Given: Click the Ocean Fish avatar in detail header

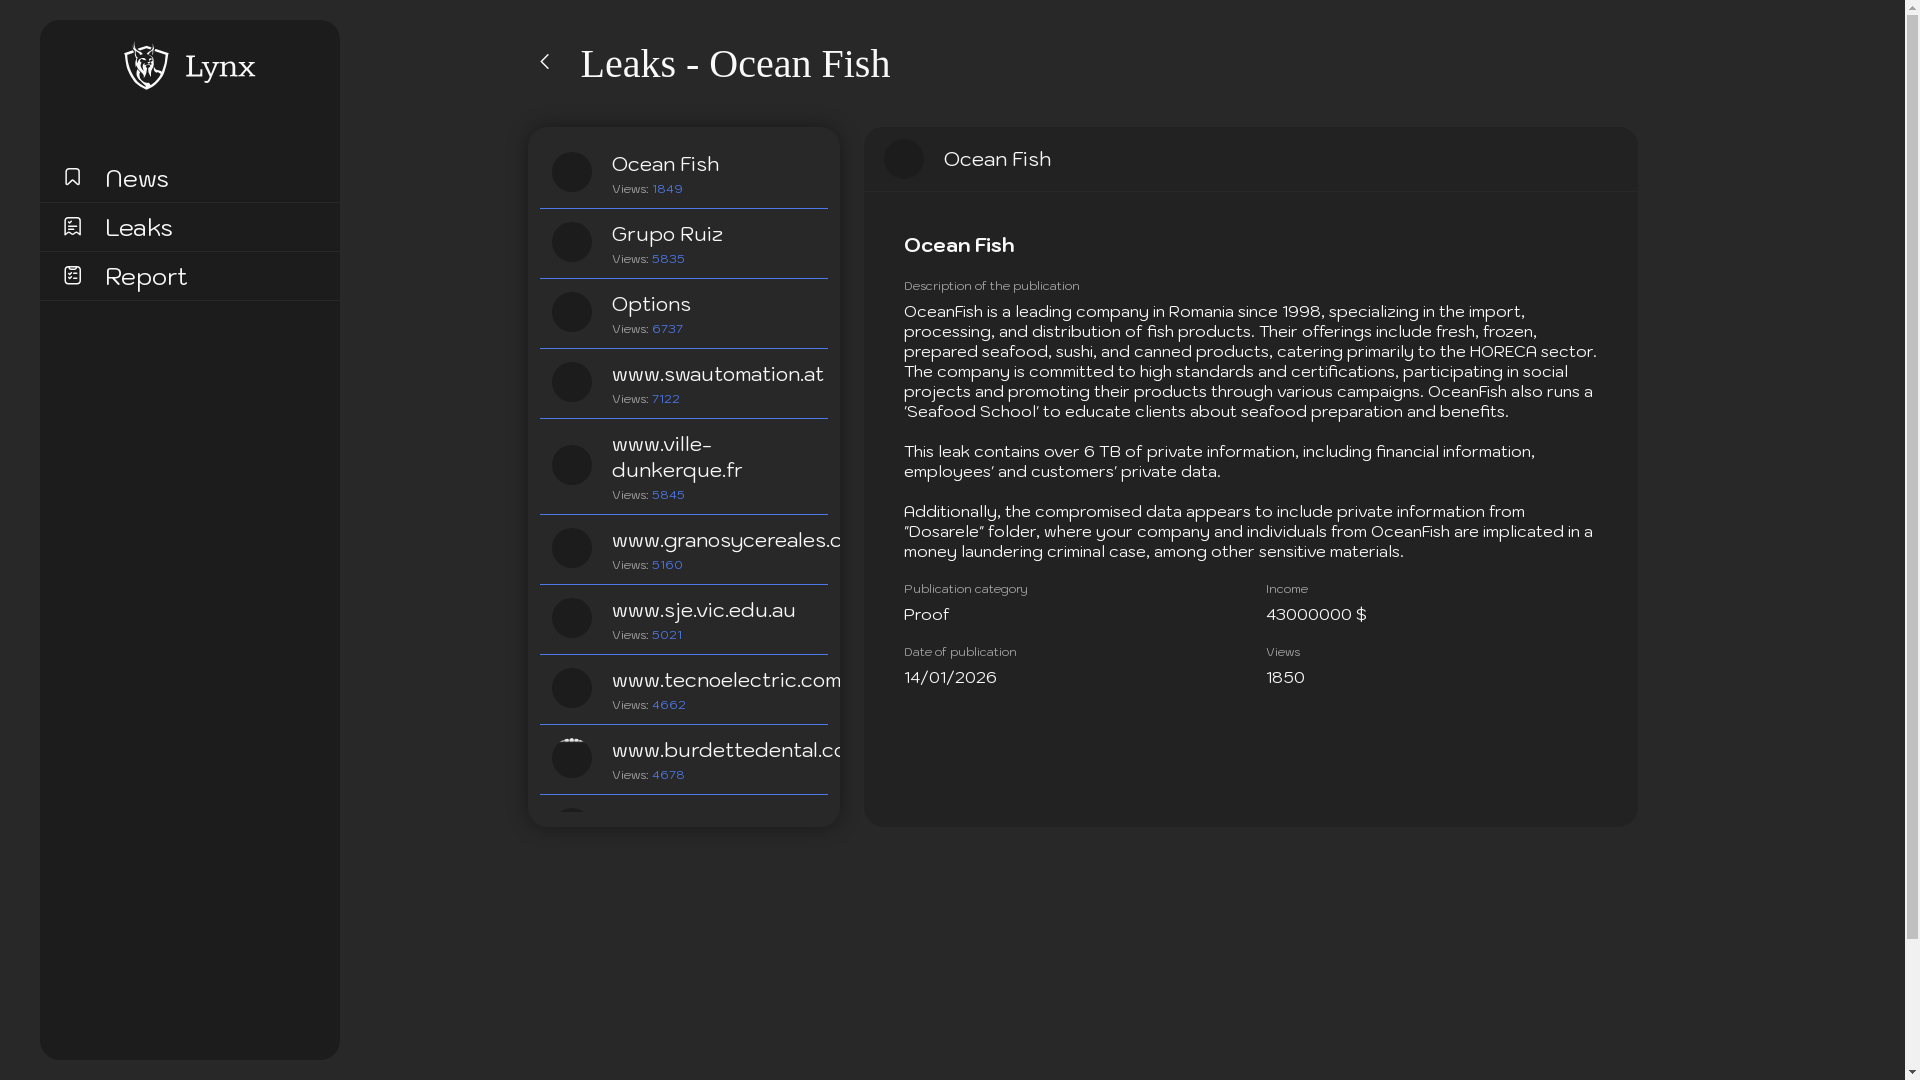Looking at the screenshot, I should [903, 159].
